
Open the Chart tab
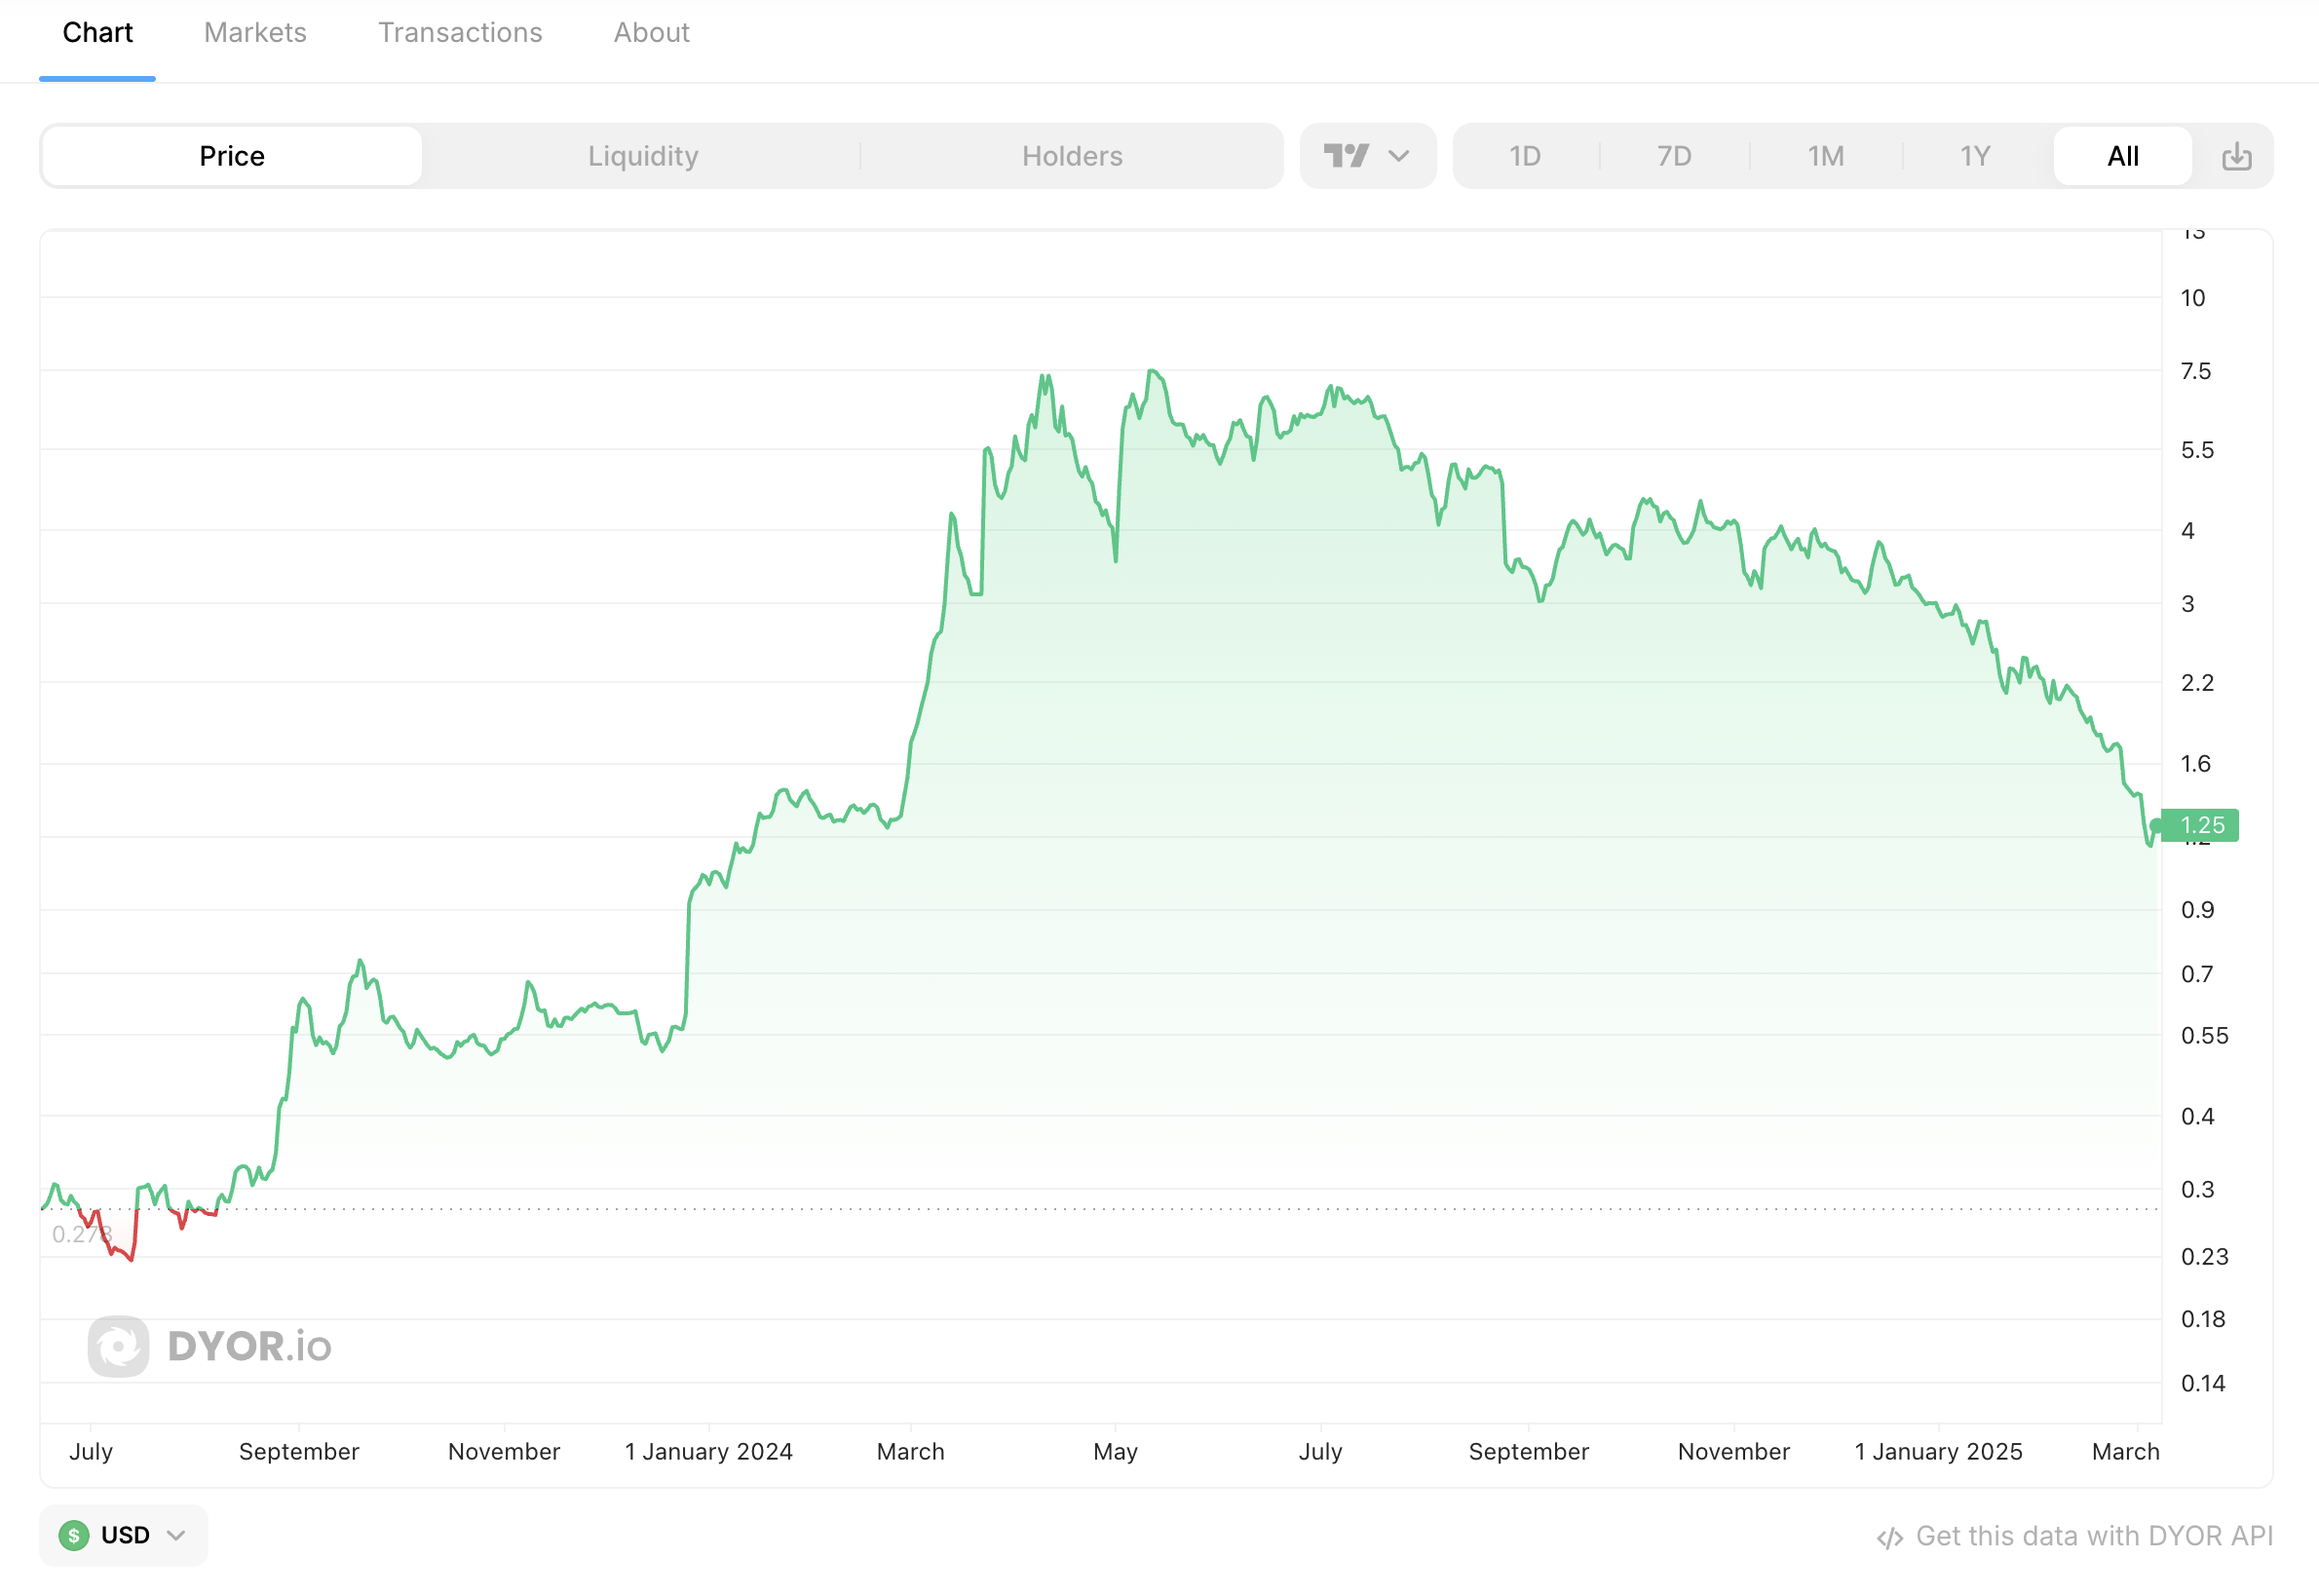(97, 33)
